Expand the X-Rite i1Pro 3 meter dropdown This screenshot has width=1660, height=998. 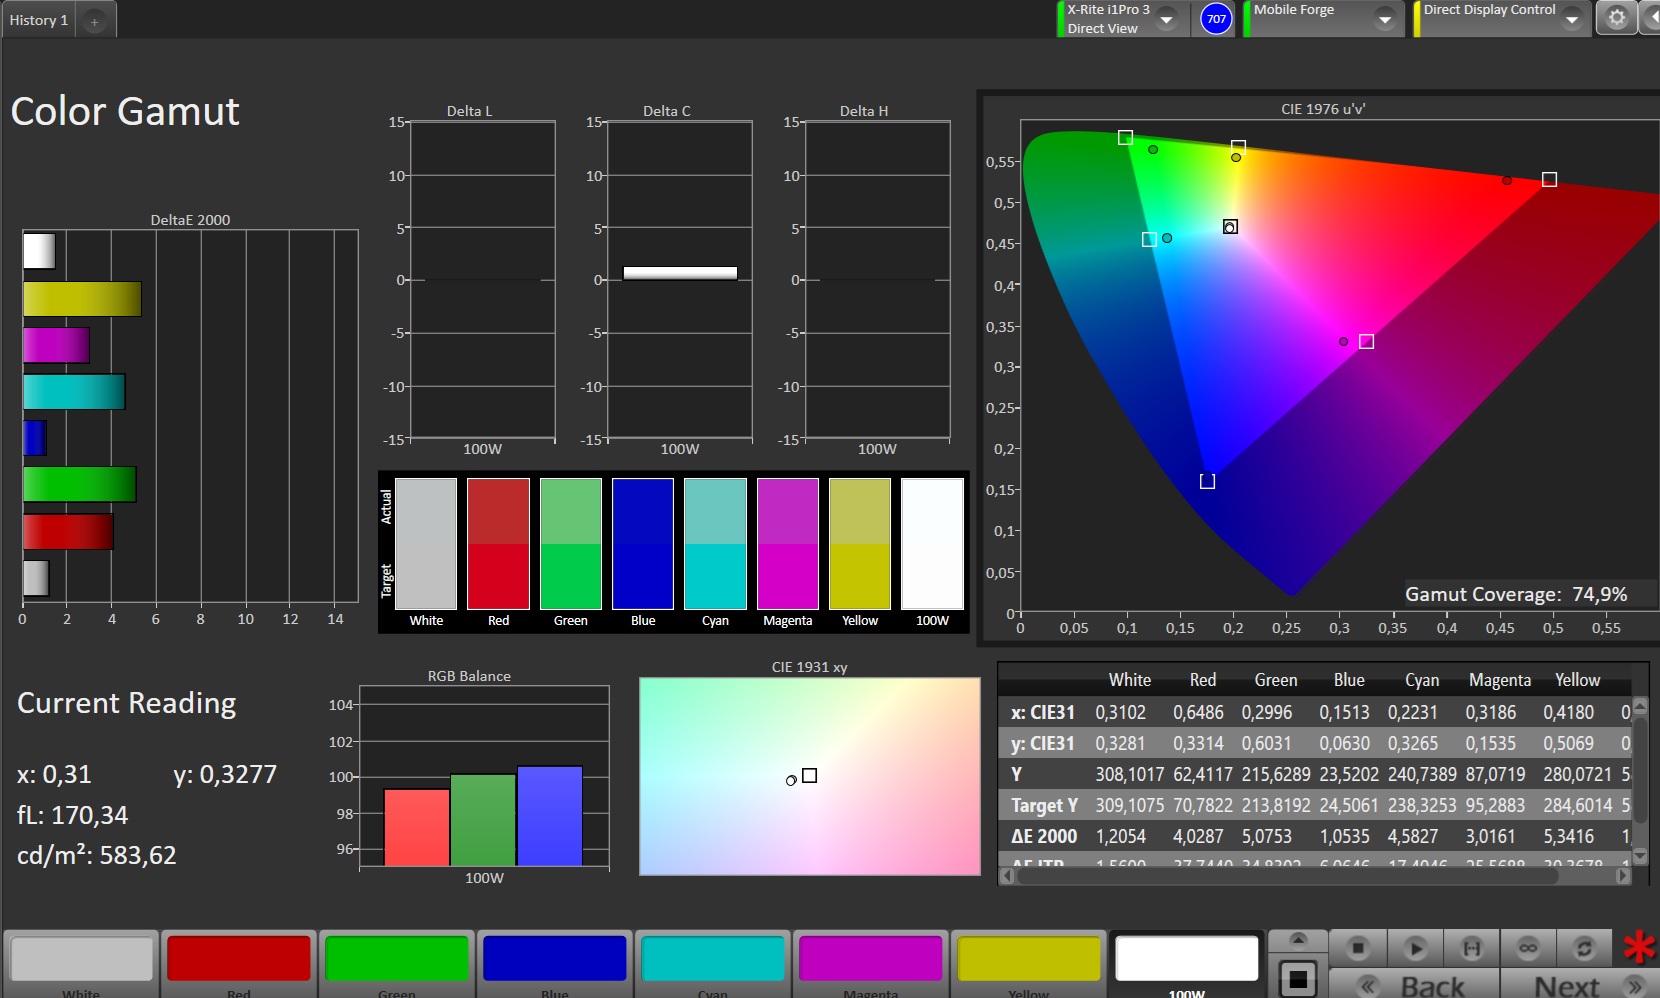pos(1166,19)
